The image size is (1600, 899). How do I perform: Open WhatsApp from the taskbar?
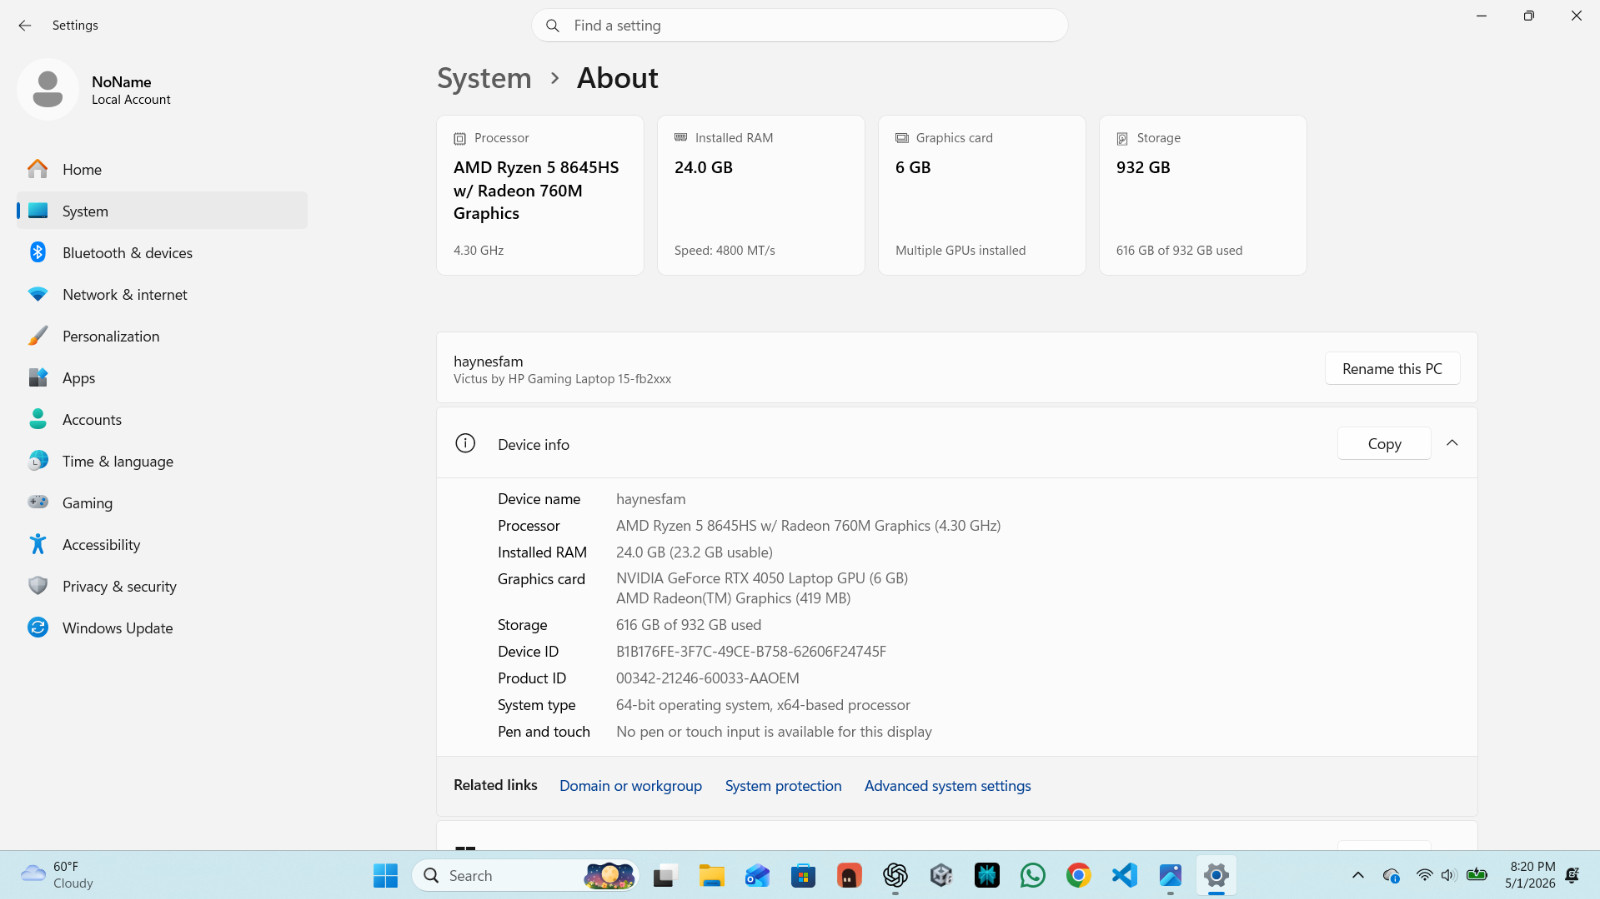(1033, 876)
